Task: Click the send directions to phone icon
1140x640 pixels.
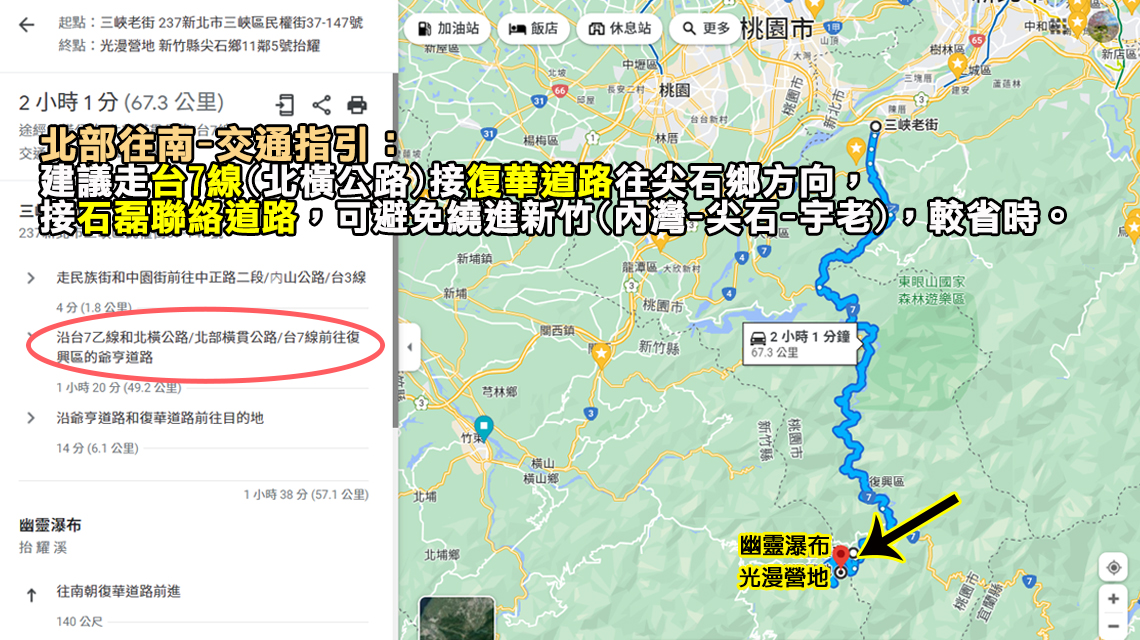Action: point(286,105)
